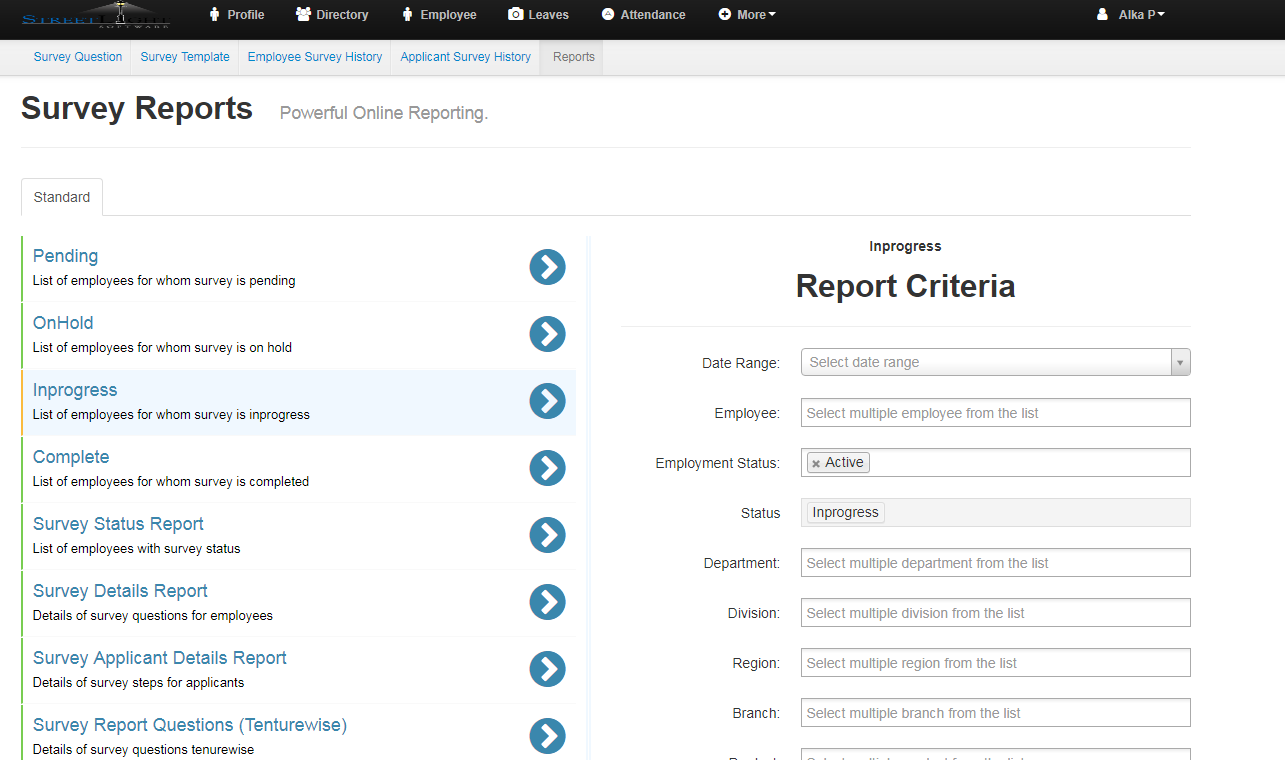Click the Department selection field
1285x760 pixels.
click(x=995, y=563)
